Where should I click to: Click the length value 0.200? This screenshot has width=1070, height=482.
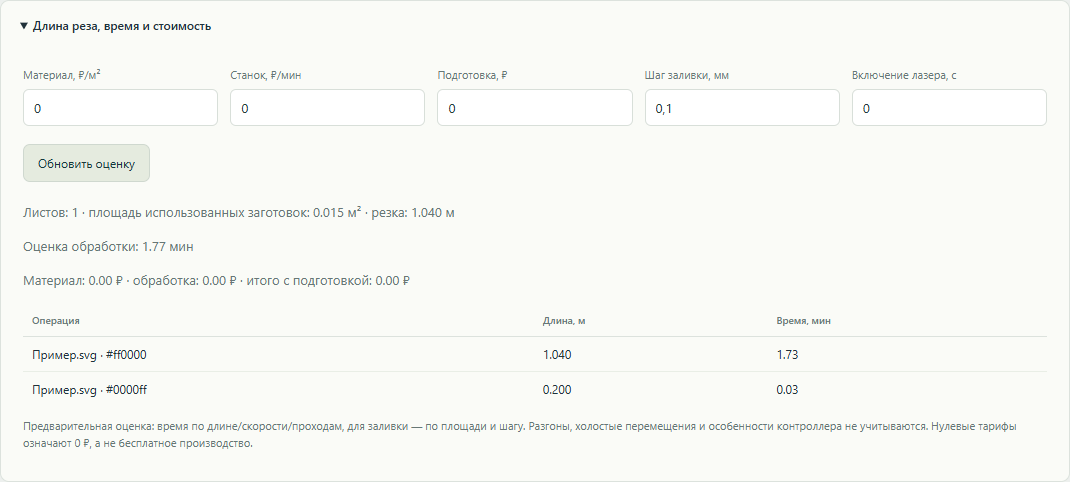(x=557, y=390)
